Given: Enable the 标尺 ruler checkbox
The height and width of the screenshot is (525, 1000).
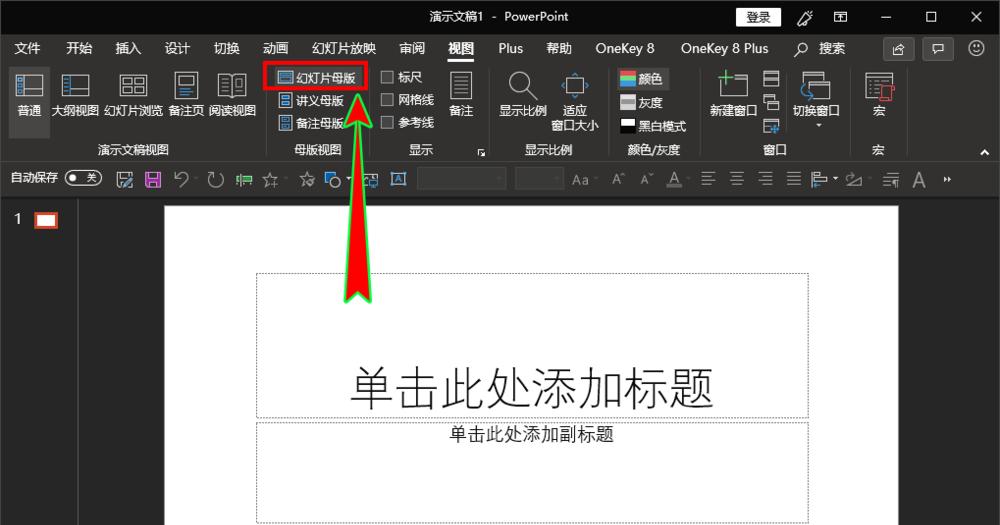Looking at the screenshot, I should click(x=386, y=77).
